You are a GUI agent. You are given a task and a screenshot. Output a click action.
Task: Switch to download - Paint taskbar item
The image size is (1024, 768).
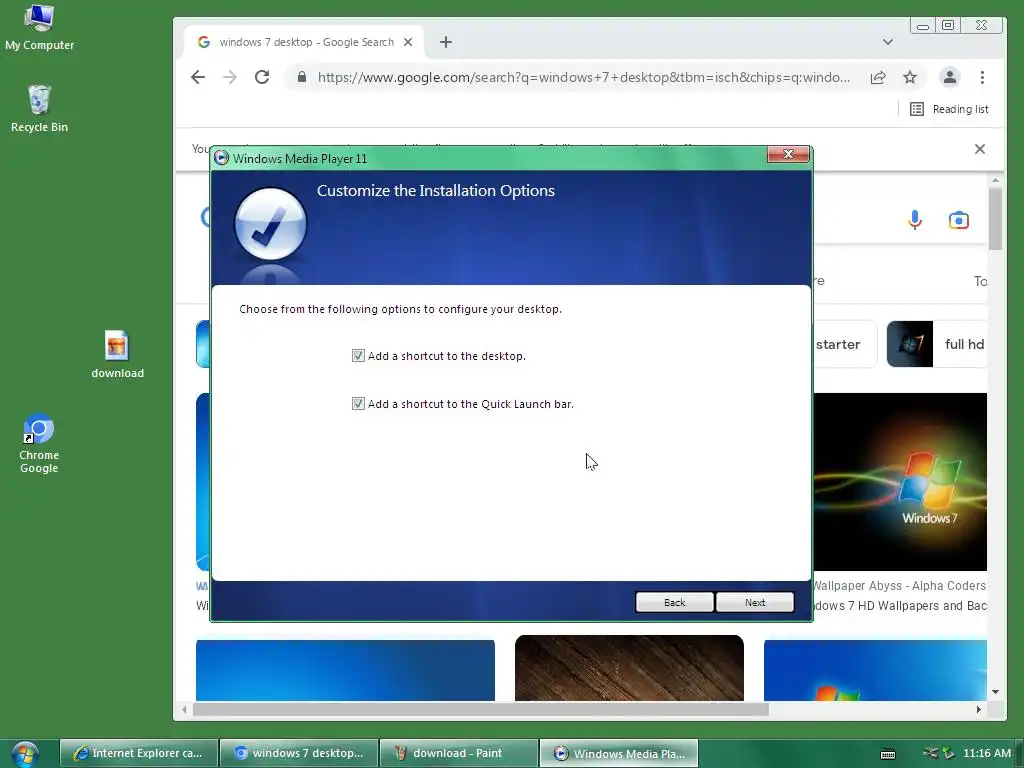[459, 753]
